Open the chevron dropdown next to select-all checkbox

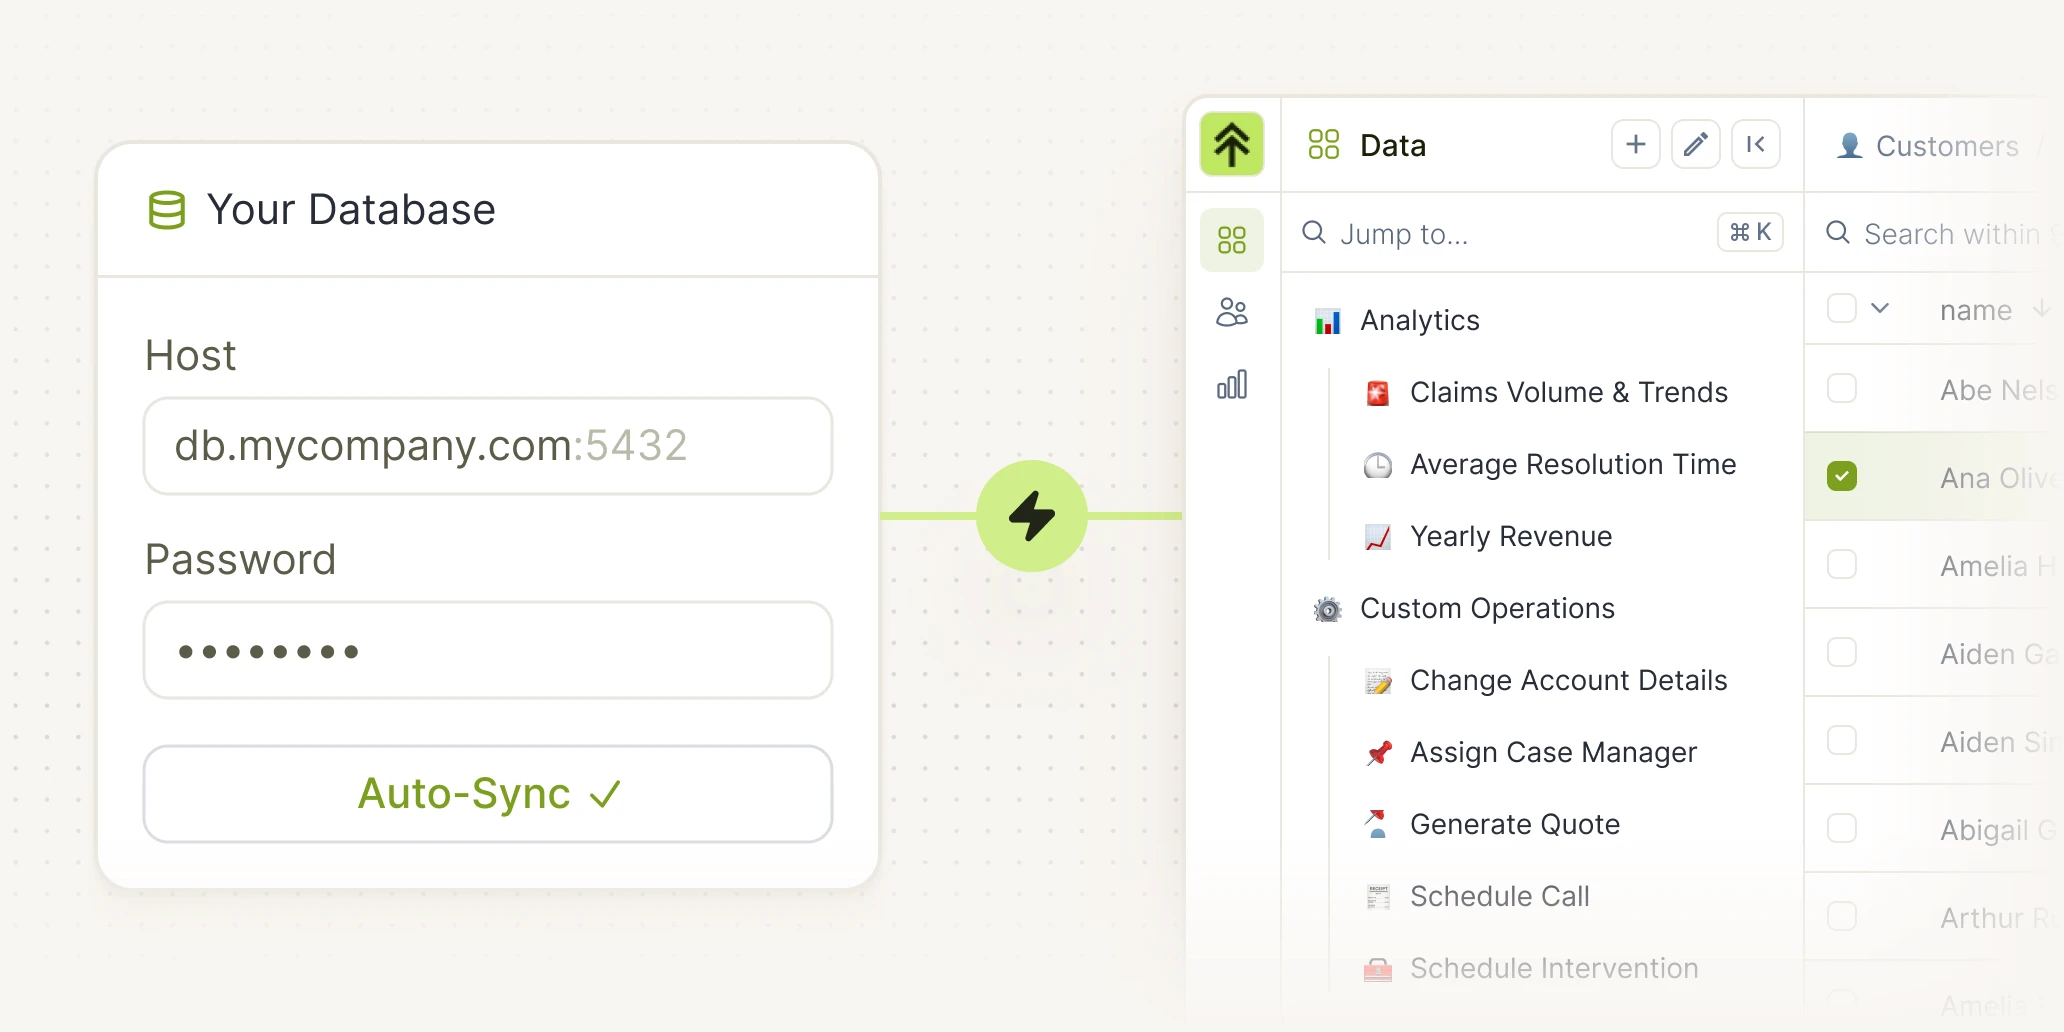(x=1880, y=308)
